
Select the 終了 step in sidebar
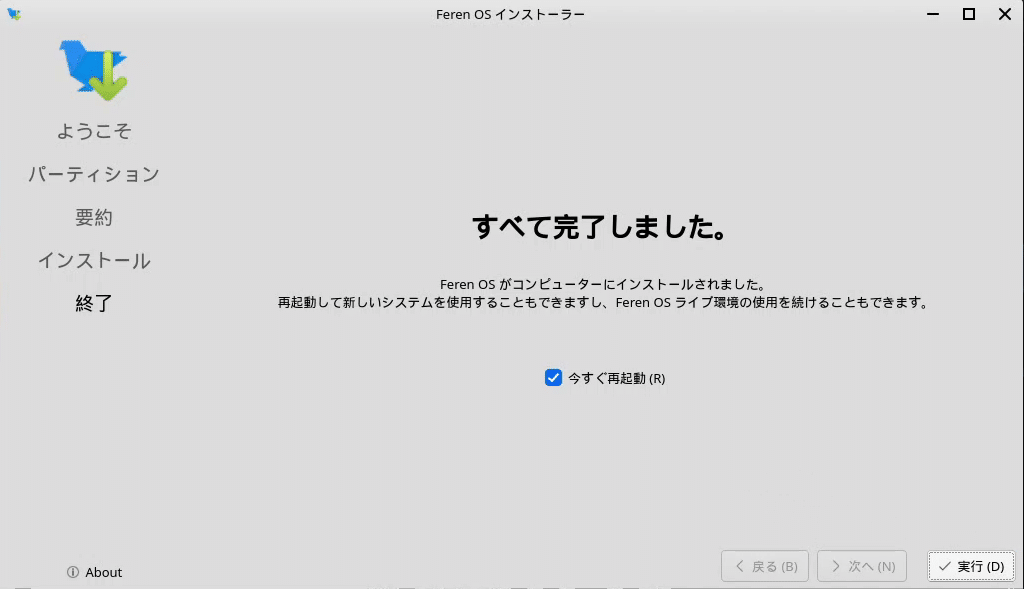click(x=94, y=304)
